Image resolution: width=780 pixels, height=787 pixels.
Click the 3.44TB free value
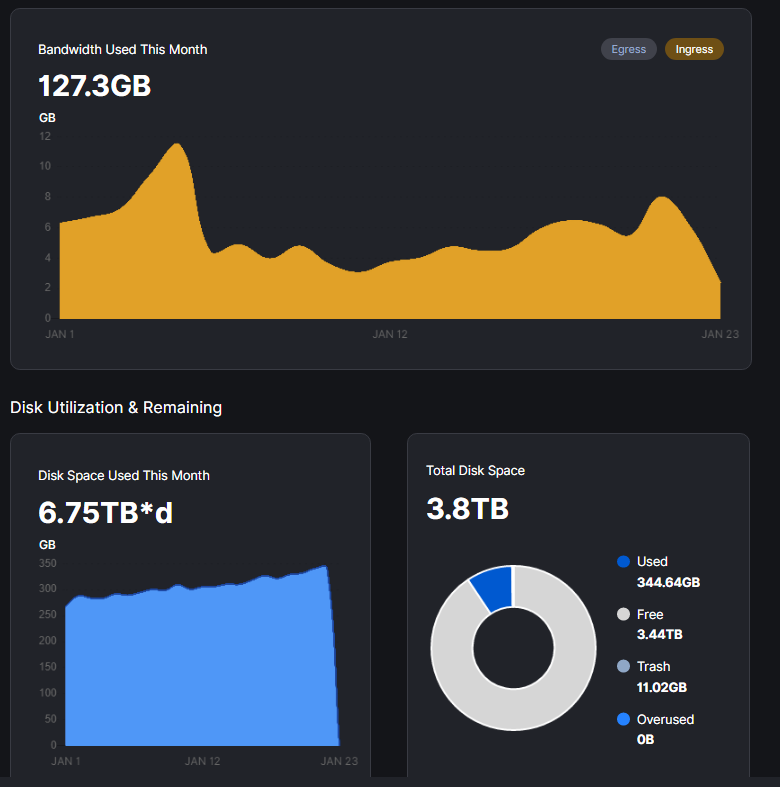(x=660, y=634)
